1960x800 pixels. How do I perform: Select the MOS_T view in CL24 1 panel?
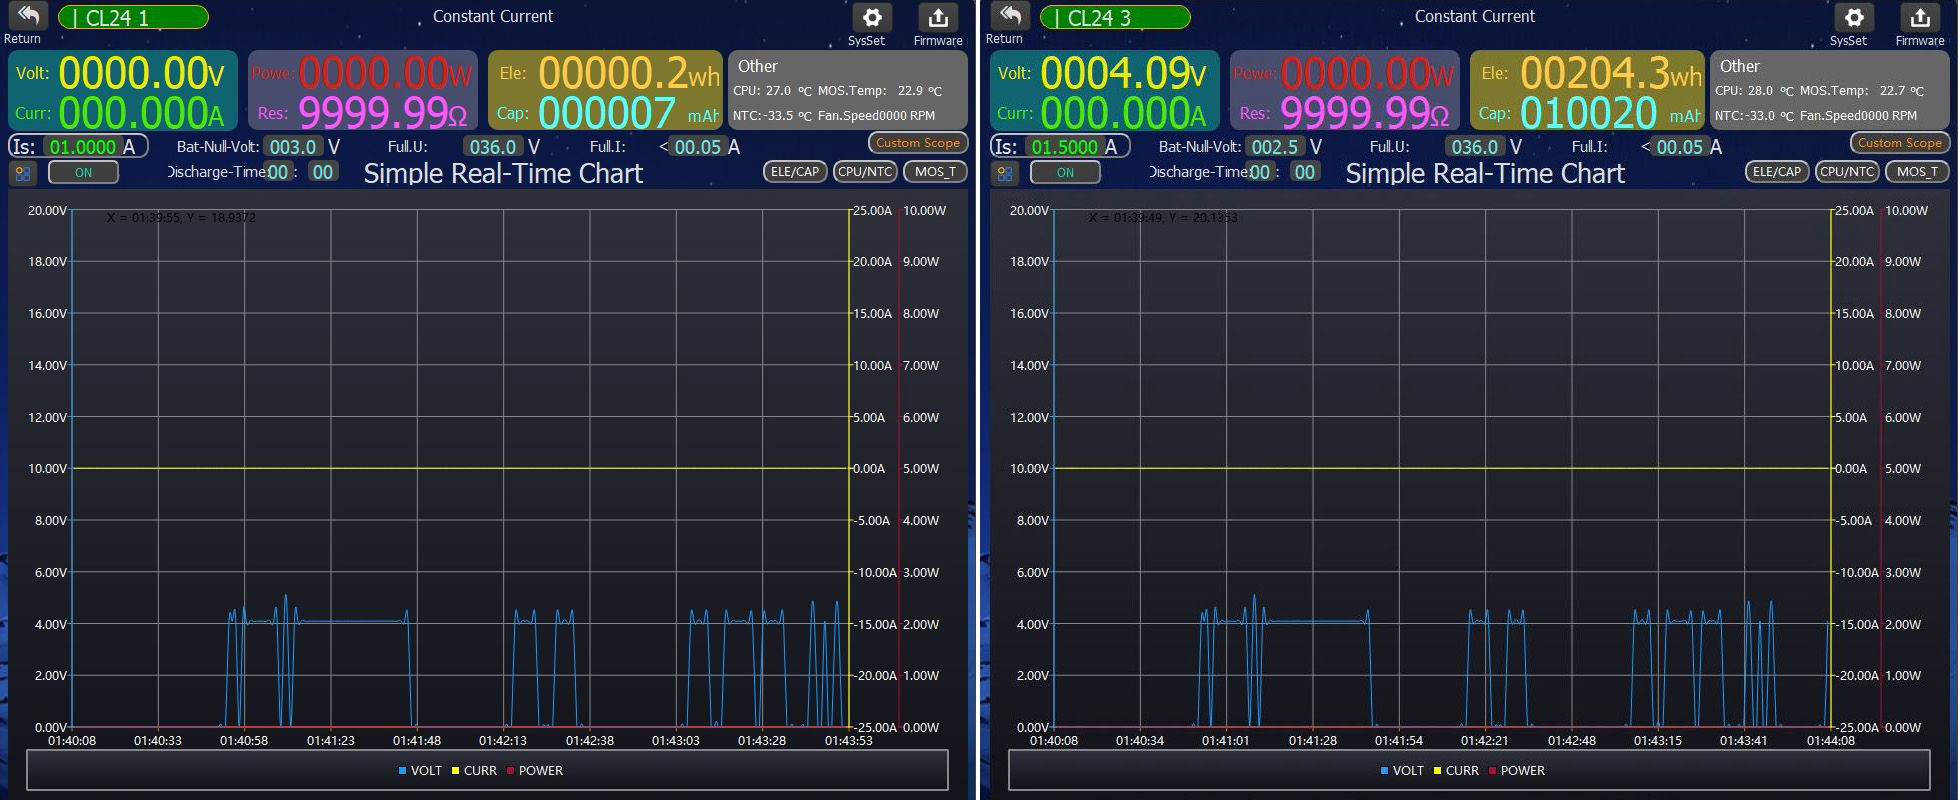[935, 172]
